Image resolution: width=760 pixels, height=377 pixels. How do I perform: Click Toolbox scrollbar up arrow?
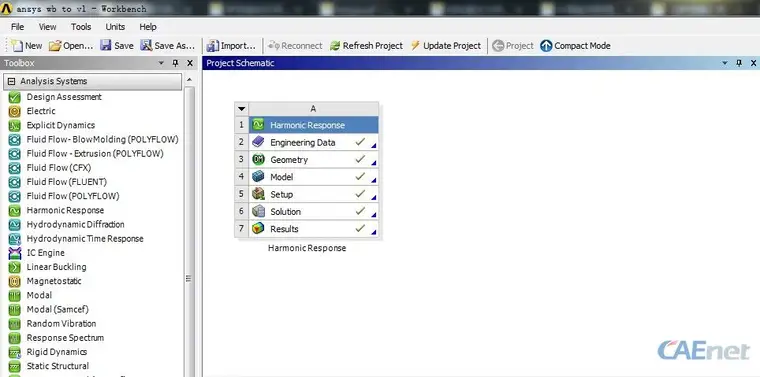pos(189,80)
